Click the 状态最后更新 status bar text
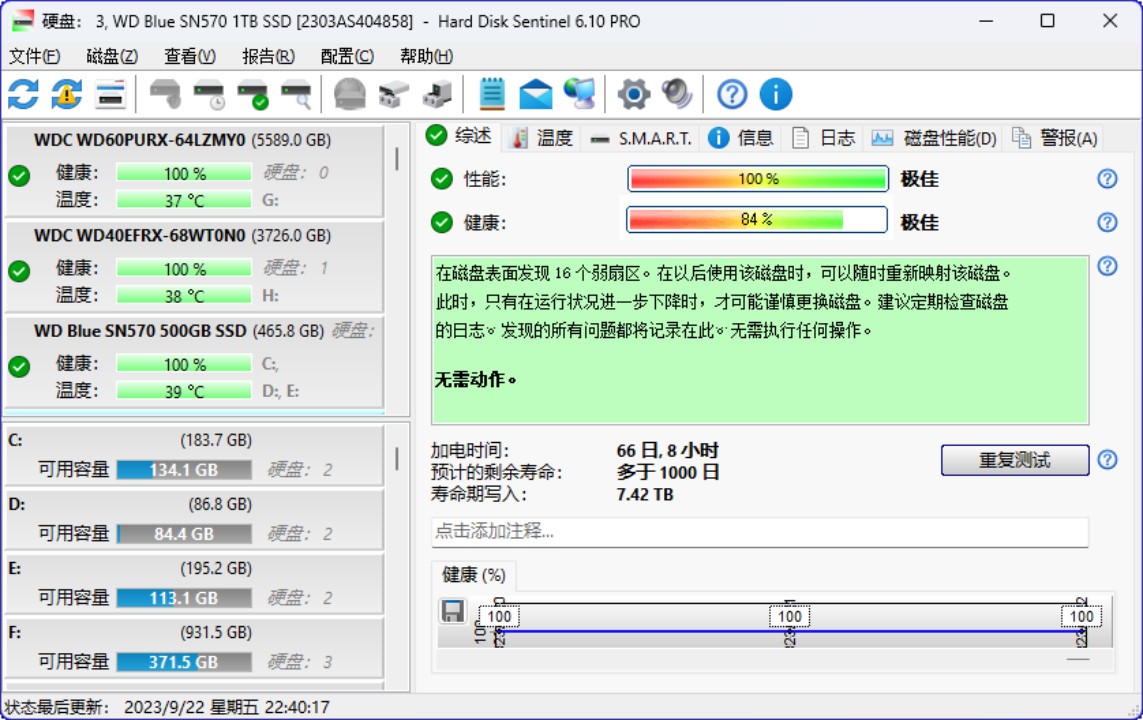The width and height of the screenshot is (1143, 720). pyautogui.click(x=168, y=707)
